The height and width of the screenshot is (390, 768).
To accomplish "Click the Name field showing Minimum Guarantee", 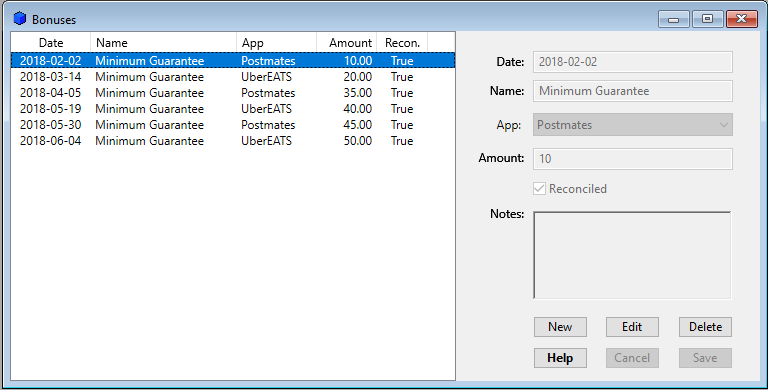I will click(633, 91).
